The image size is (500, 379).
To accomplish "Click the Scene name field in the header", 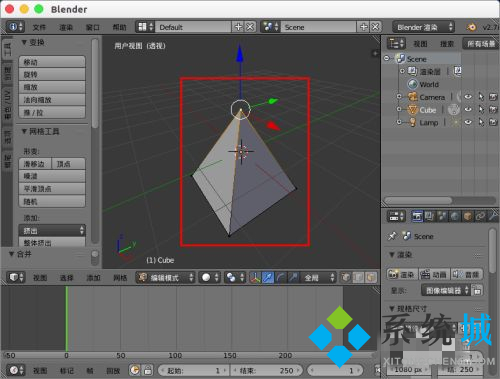I will click(x=318, y=27).
